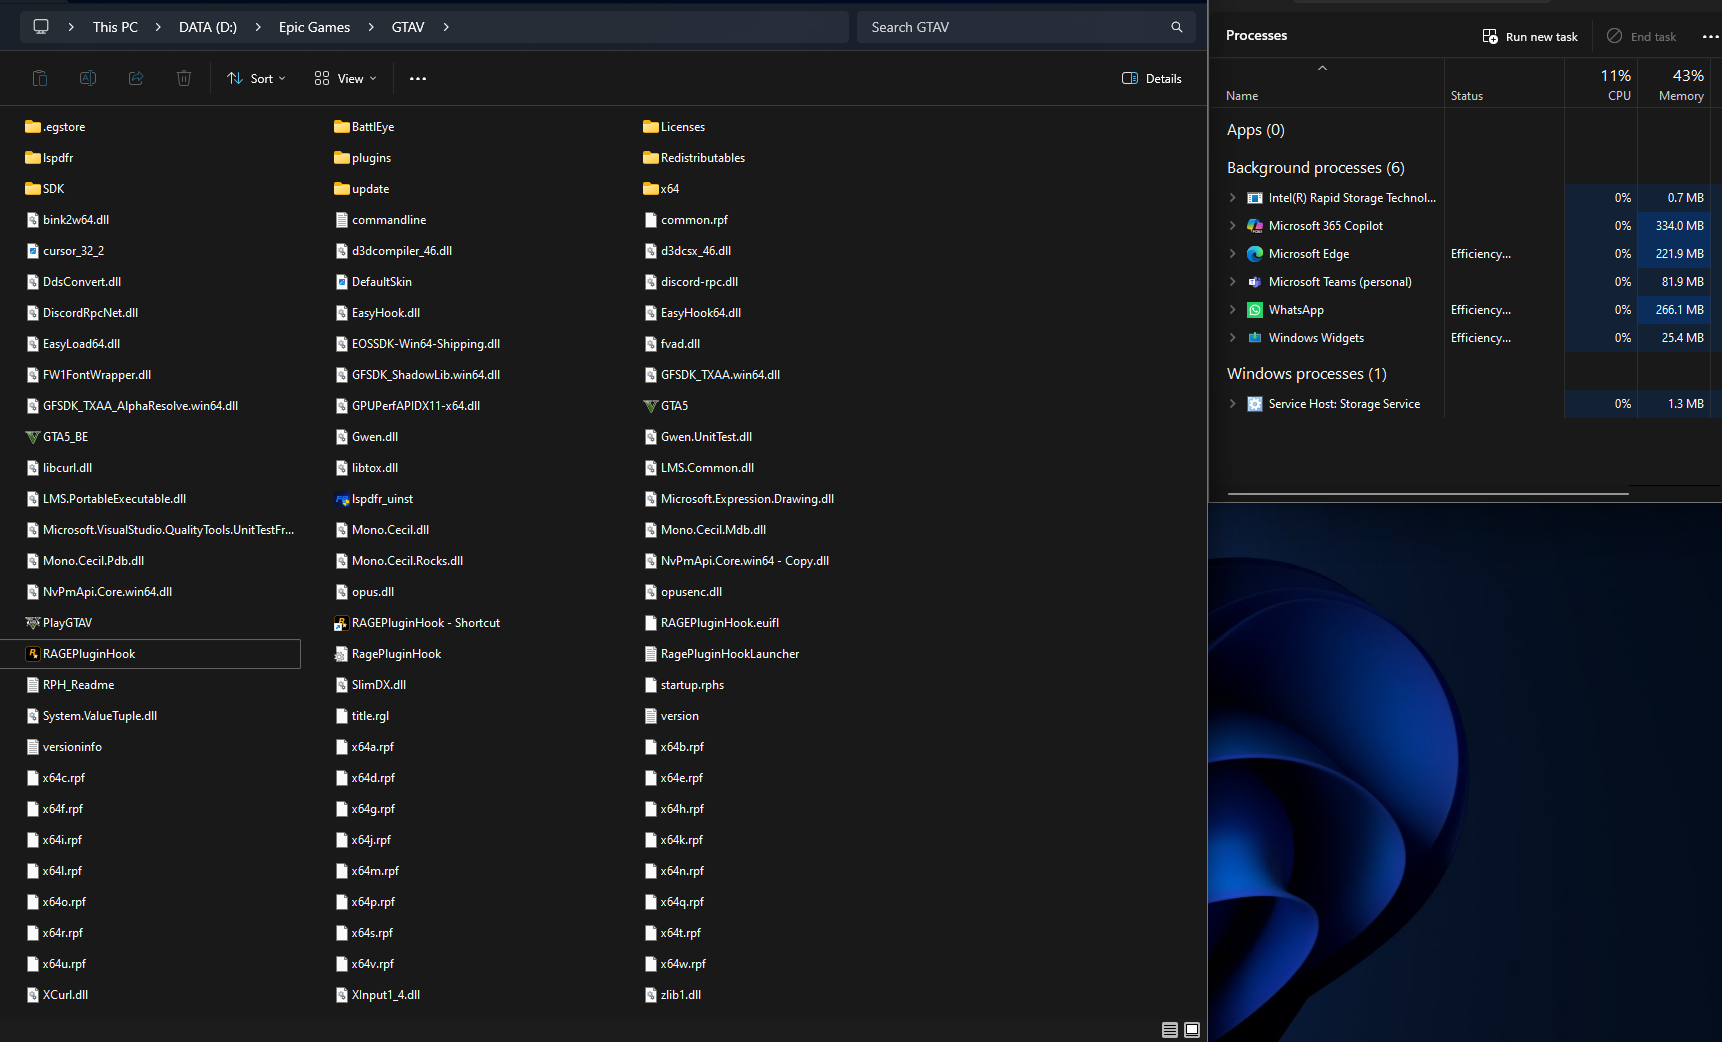Viewport: 1722px width, 1042px height.
Task: Expand the Microsoft Edge process group
Action: [x=1233, y=254]
